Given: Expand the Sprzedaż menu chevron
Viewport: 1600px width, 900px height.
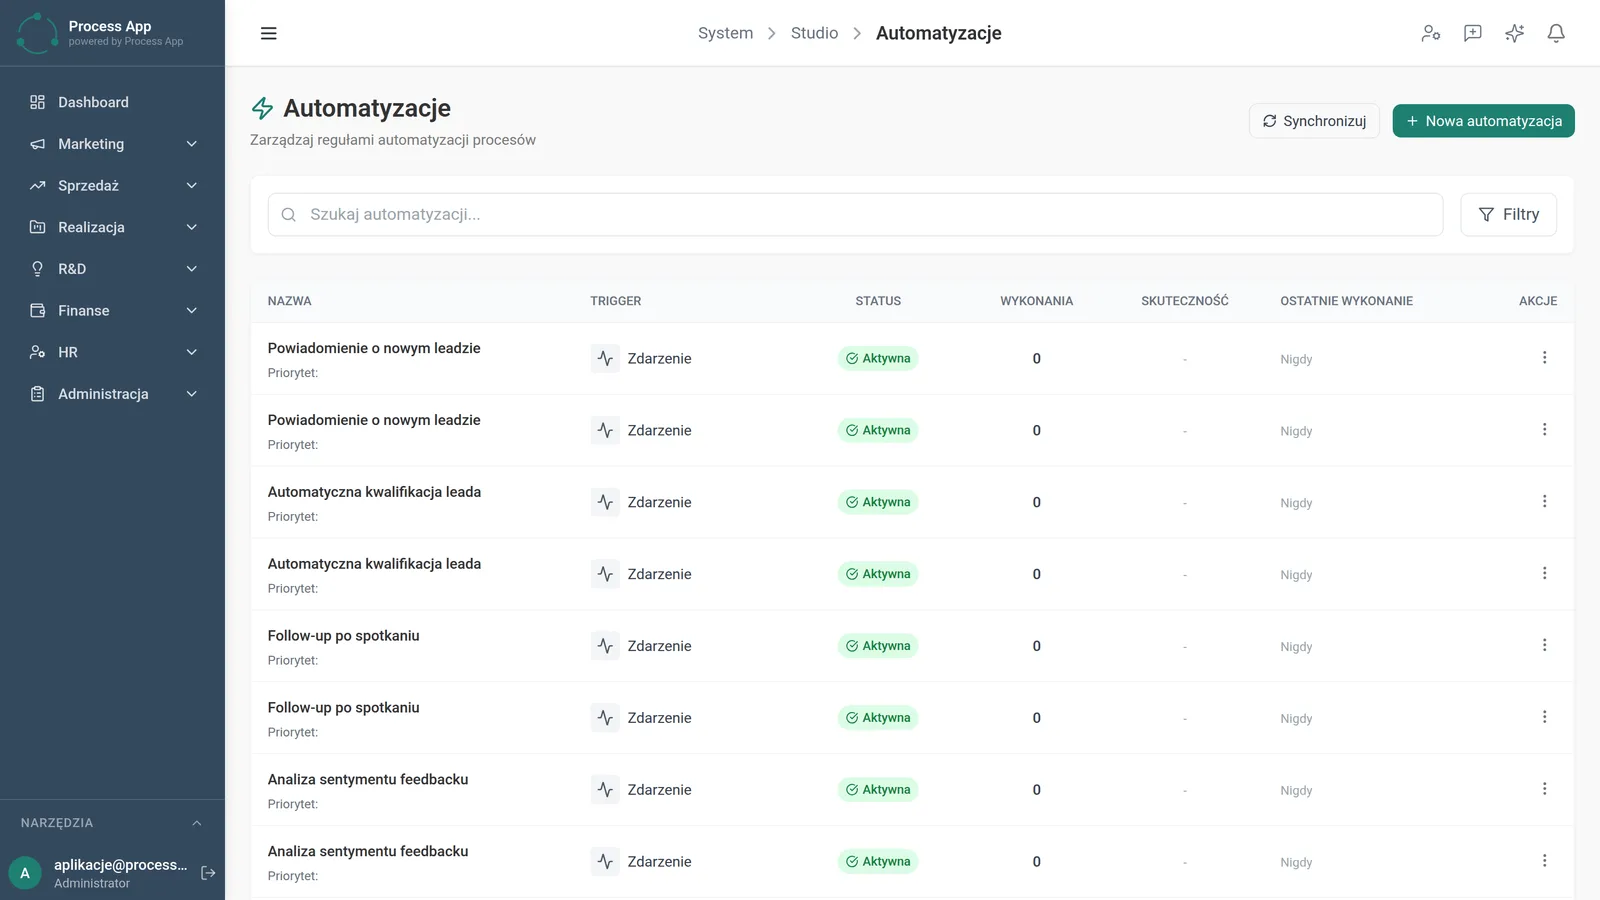Looking at the screenshot, I should coord(192,186).
